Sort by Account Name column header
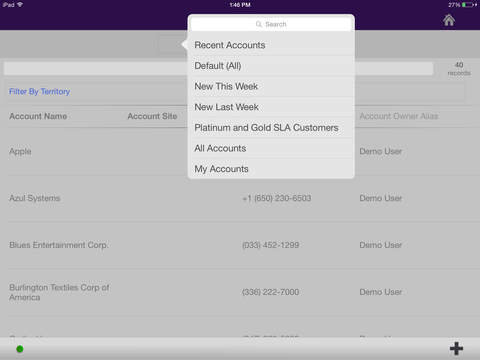The height and width of the screenshot is (360, 480). coord(38,116)
